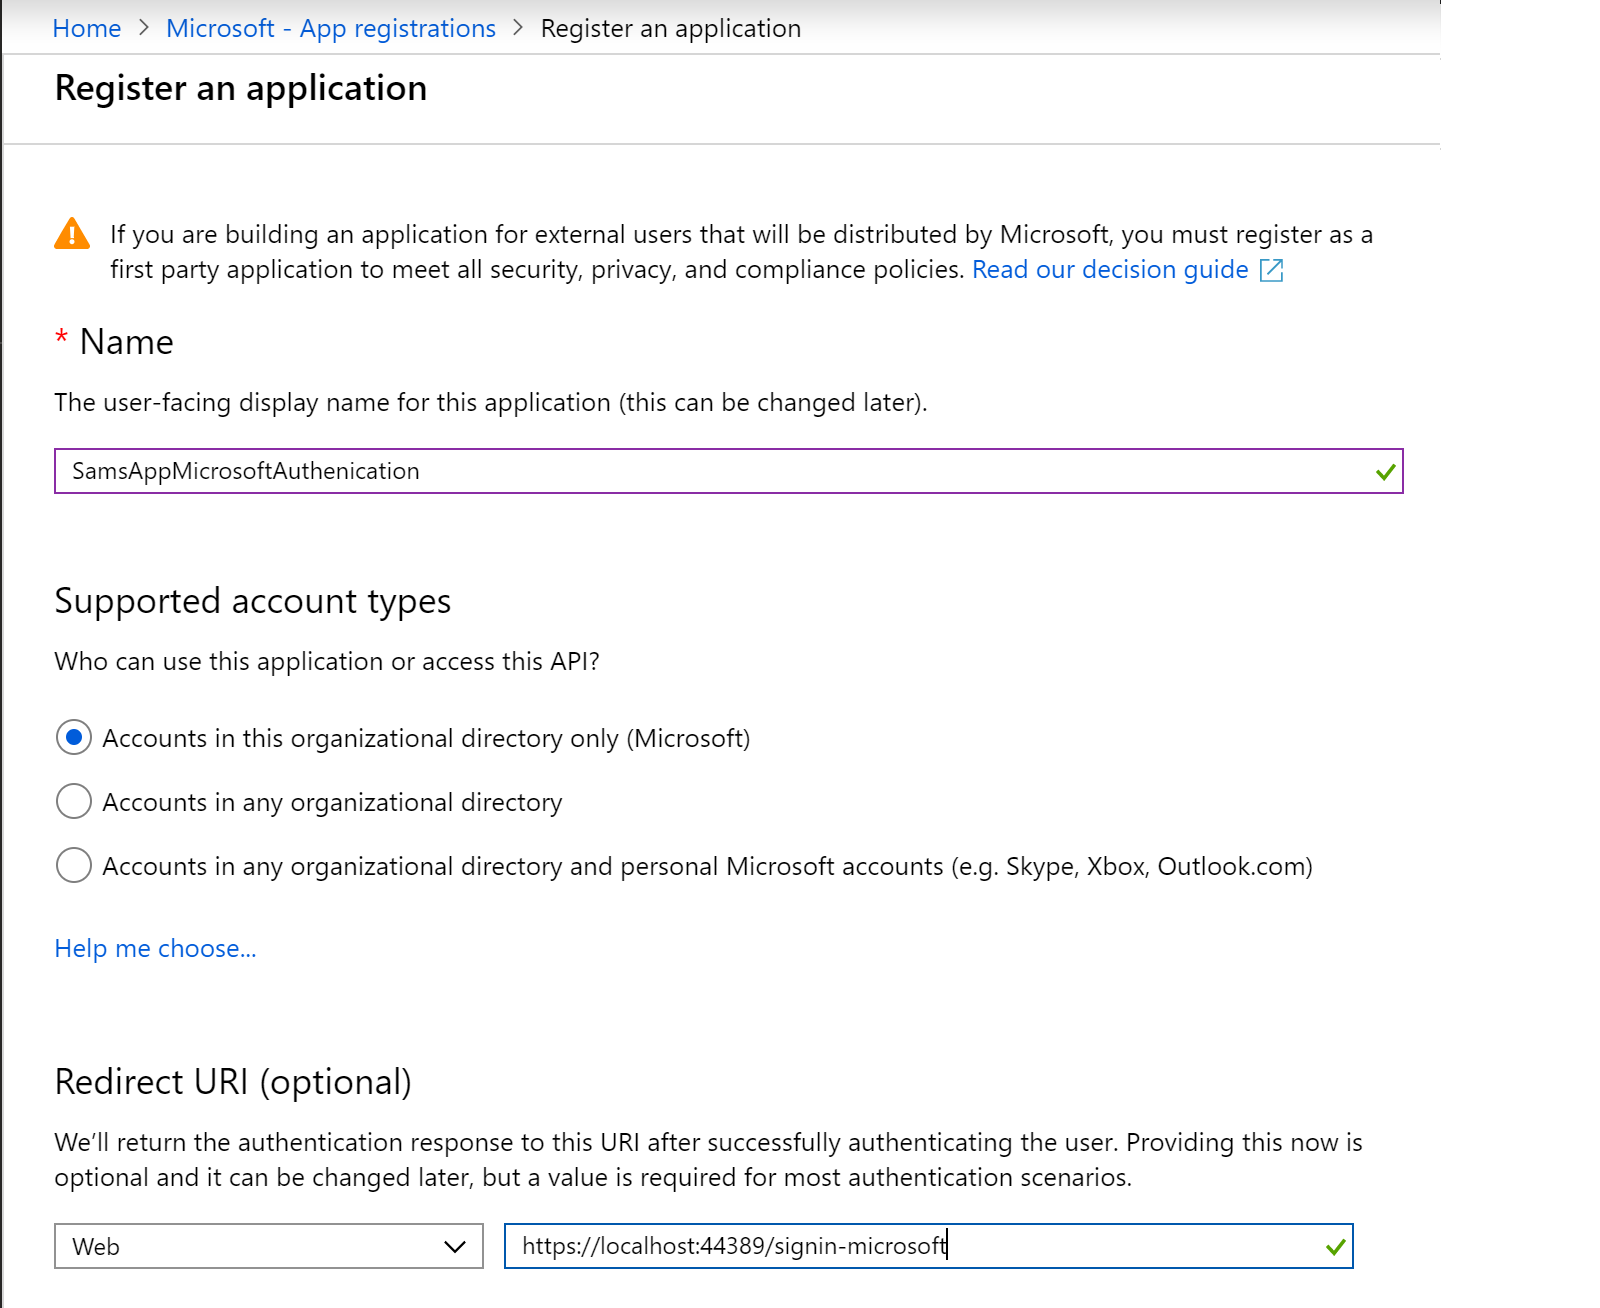Click the Register an application page heading
Screen dimensions: 1600x1308
click(241, 88)
